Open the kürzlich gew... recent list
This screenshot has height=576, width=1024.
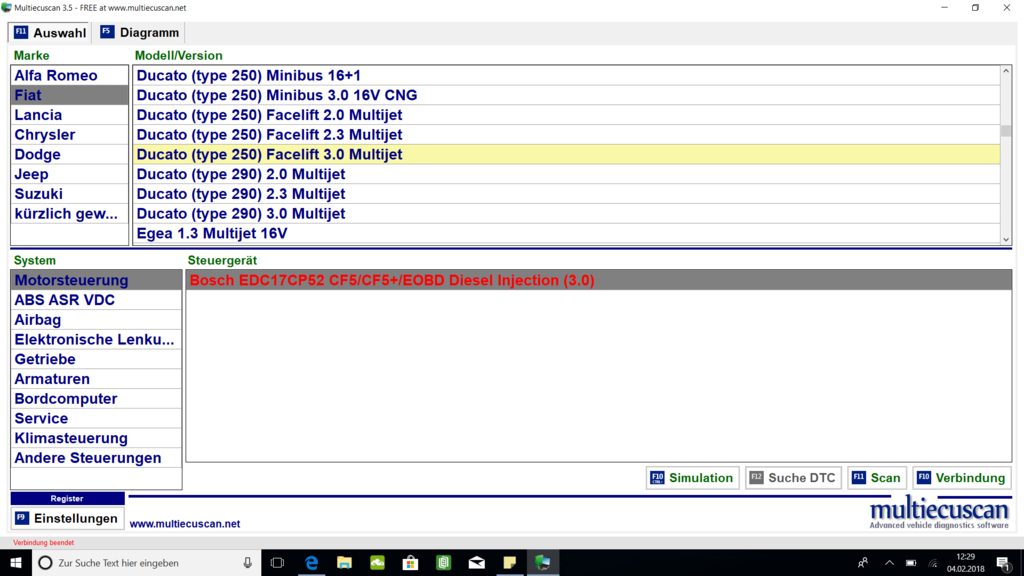pos(69,214)
